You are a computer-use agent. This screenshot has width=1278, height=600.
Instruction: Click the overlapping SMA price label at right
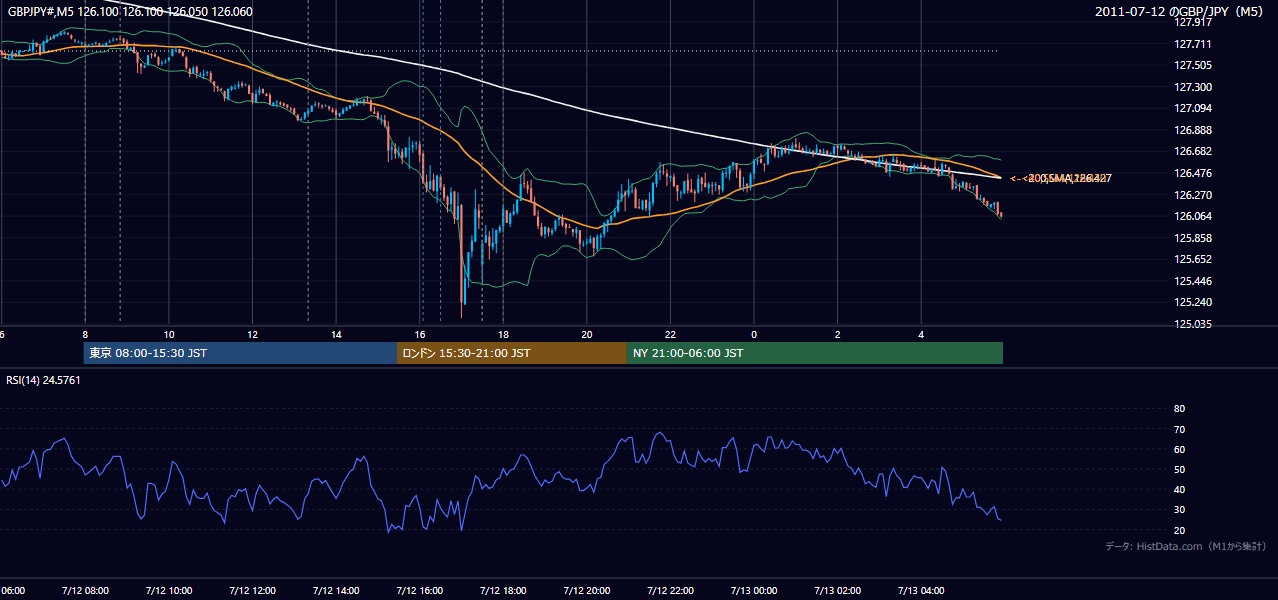[1060, 179]
